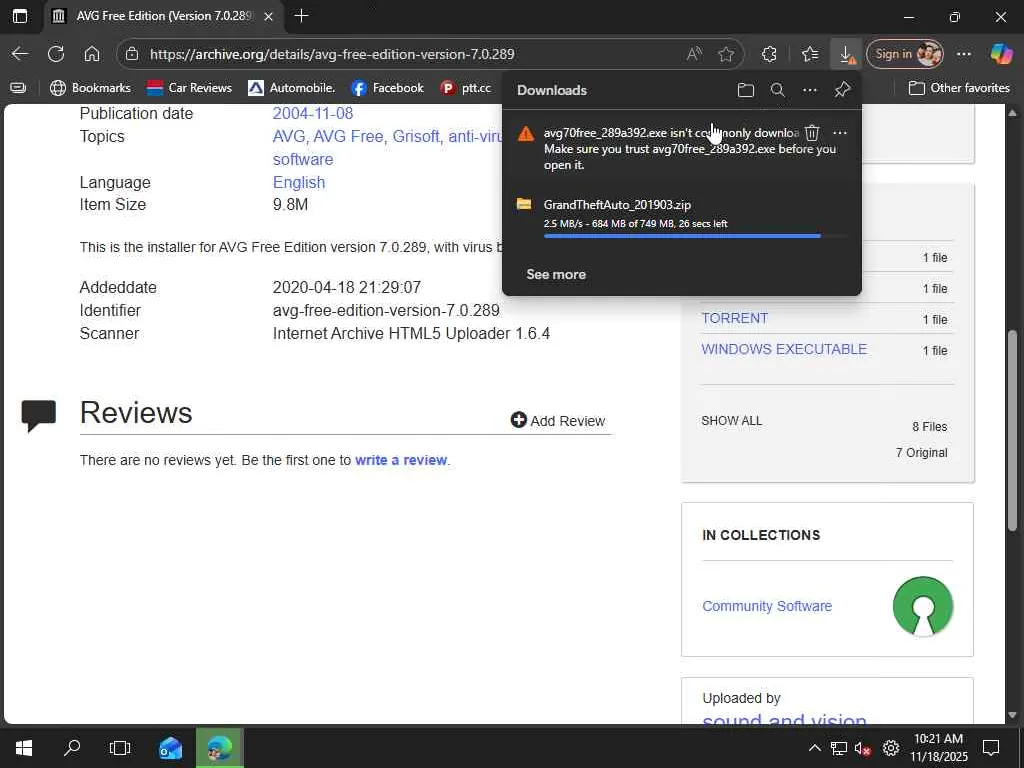The width and height of the screenshot is (1024, 768).
Task: Open the software topic link
Action: coord(303,159)
